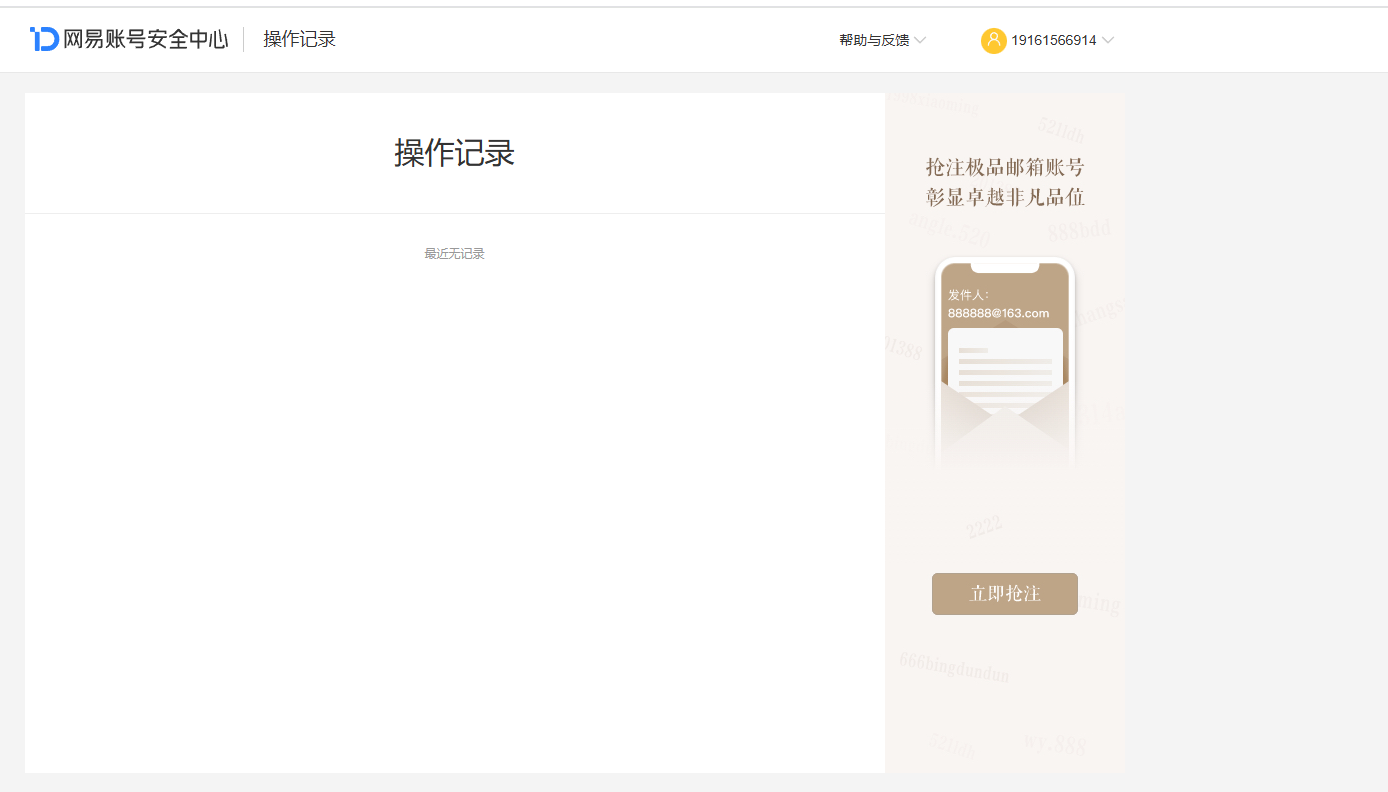
Task: Click the phone mailbox ad image
Action: coord(1005,365)
